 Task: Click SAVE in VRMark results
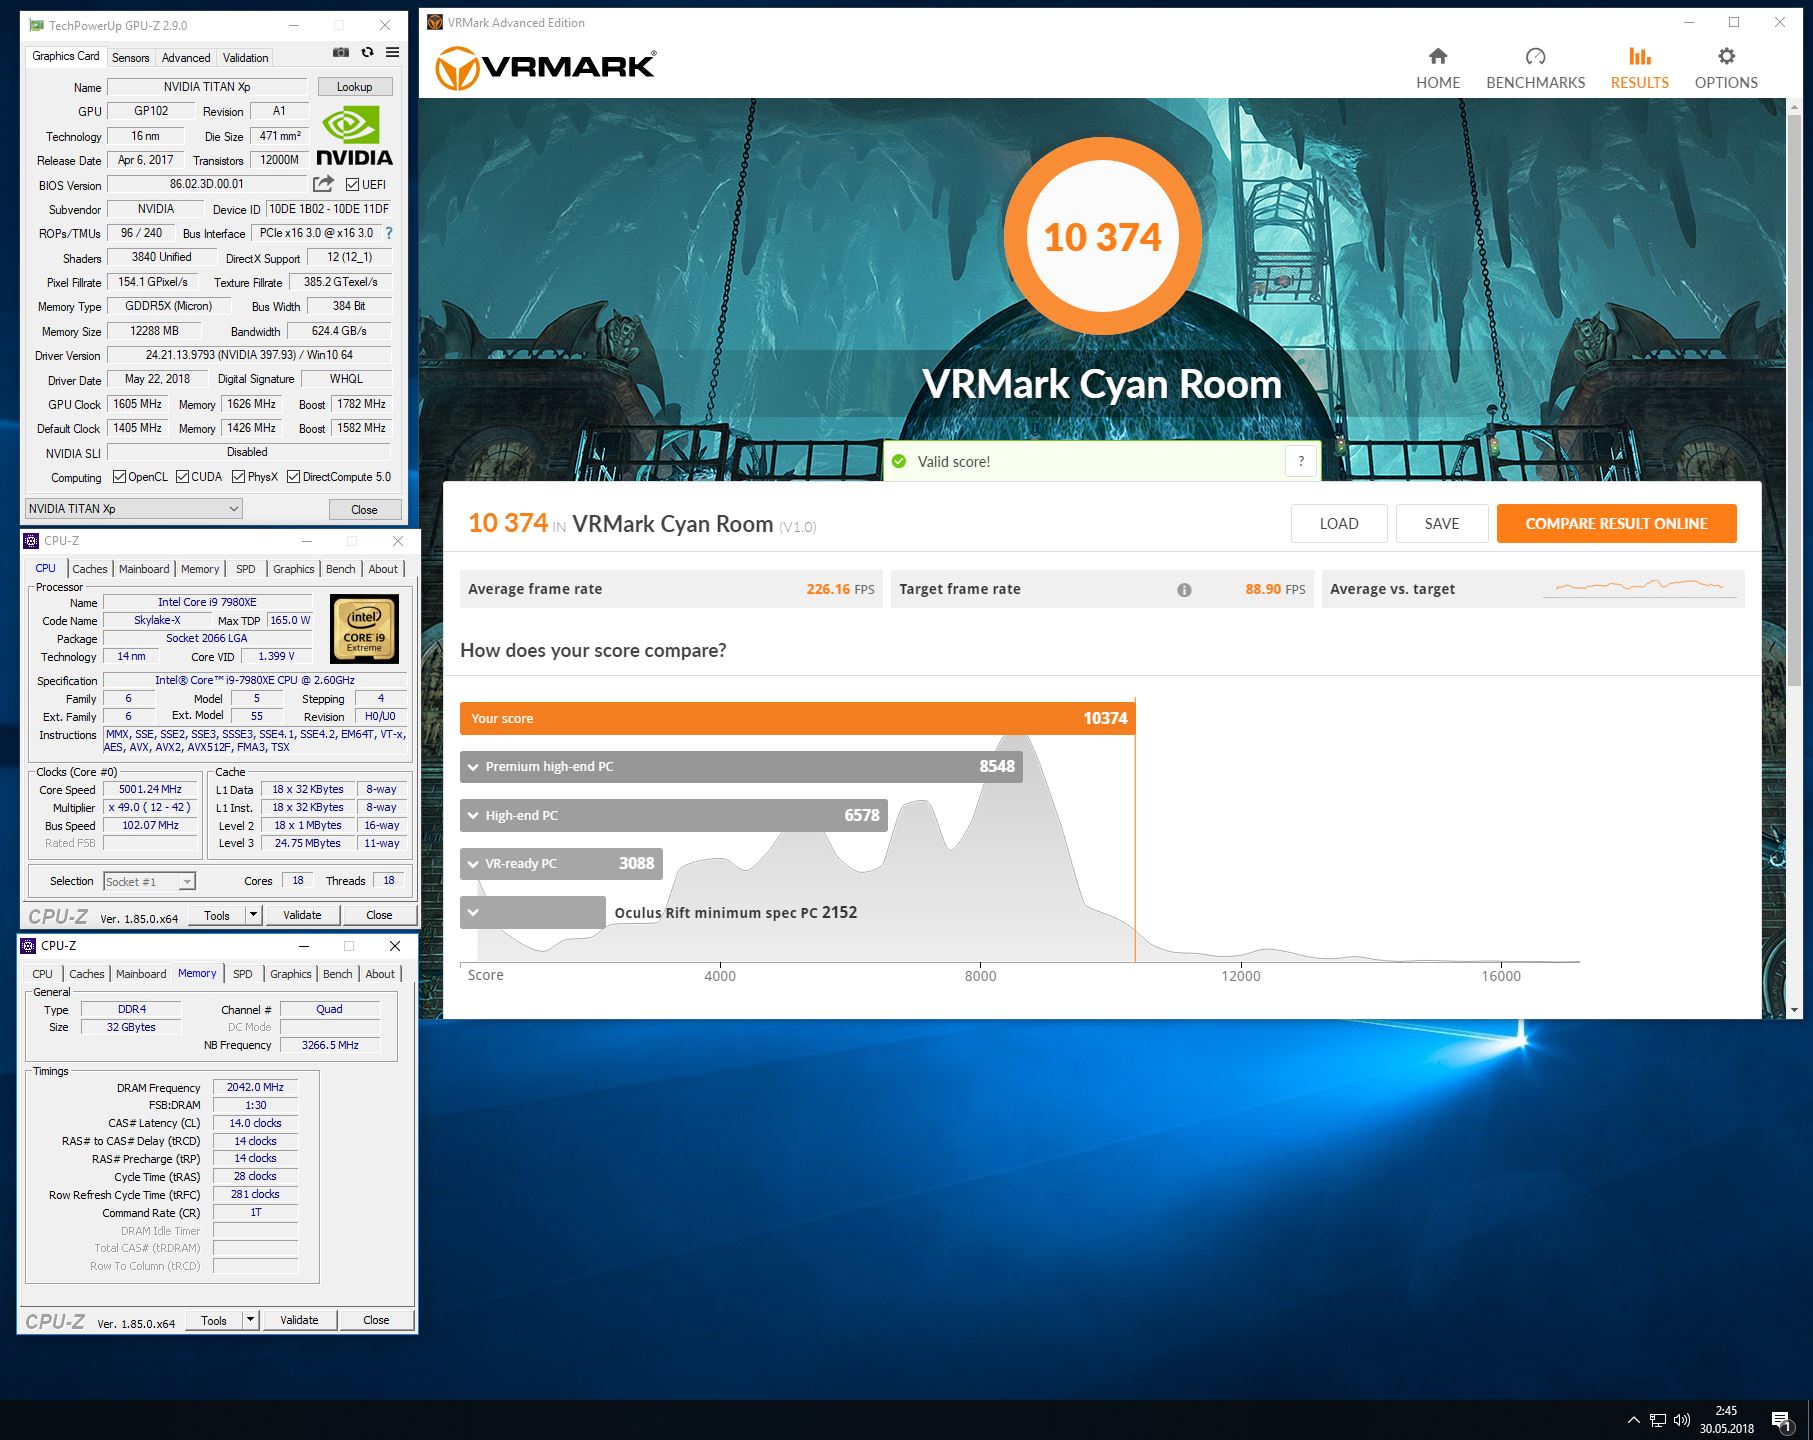coord(1441,523)
